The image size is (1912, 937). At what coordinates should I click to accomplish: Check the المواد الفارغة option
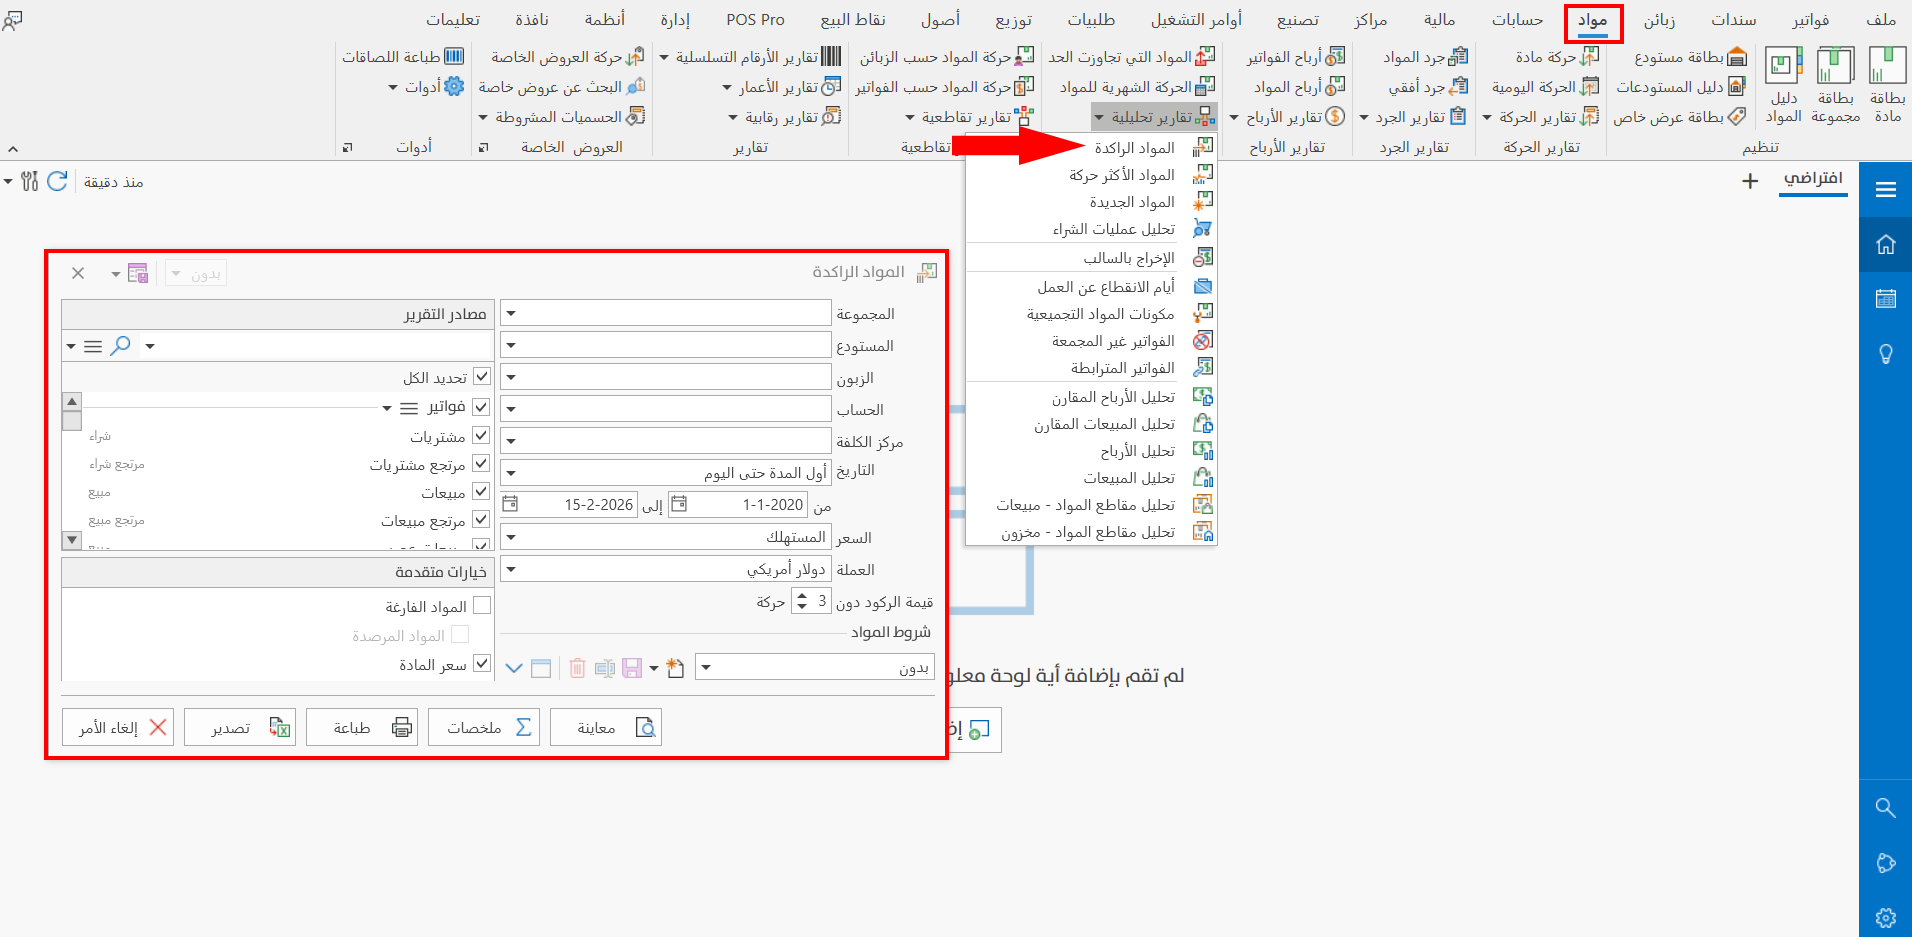483,605
